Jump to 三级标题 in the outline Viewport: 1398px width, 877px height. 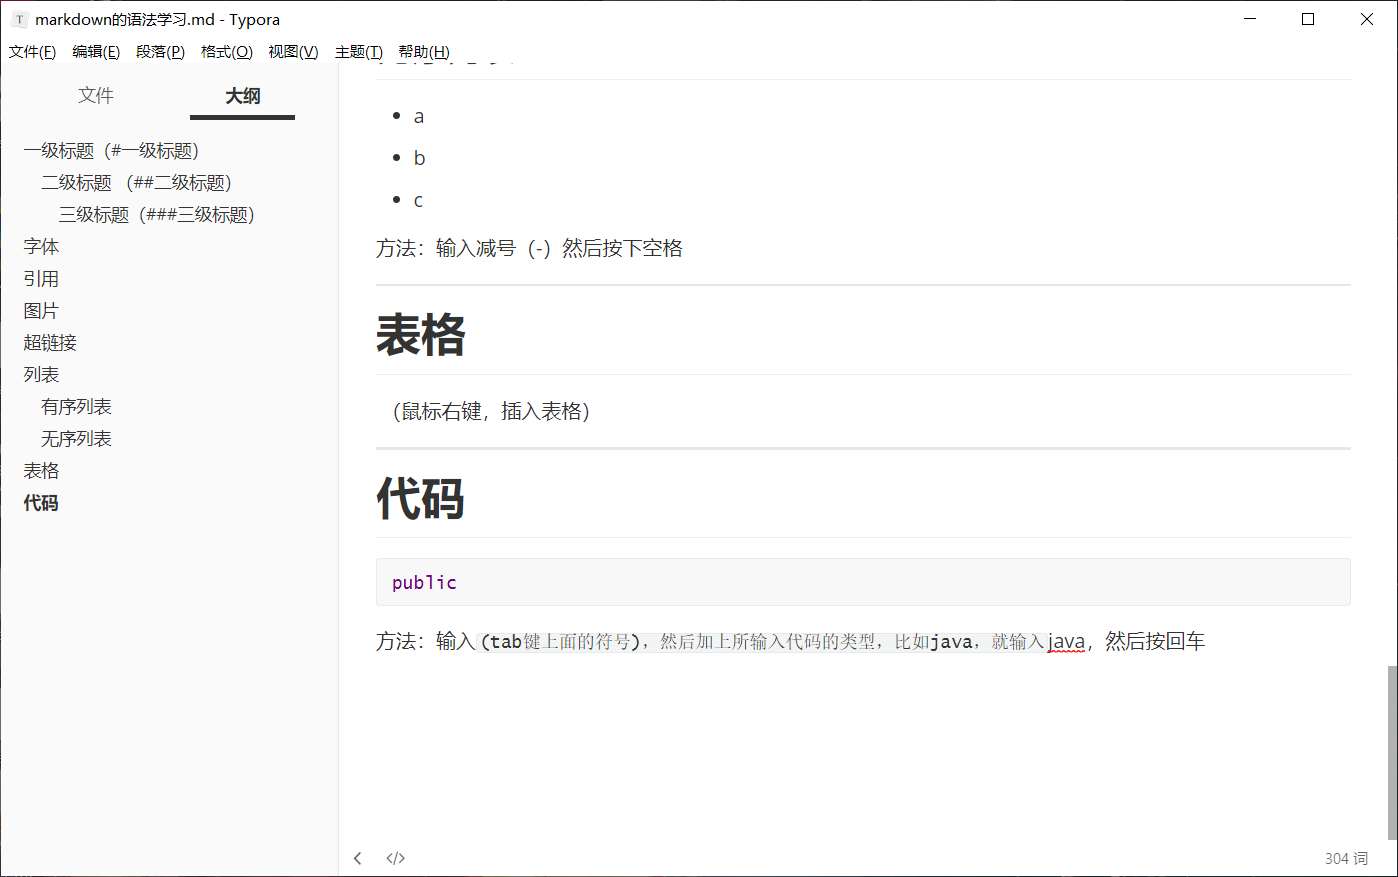point(157,215)
